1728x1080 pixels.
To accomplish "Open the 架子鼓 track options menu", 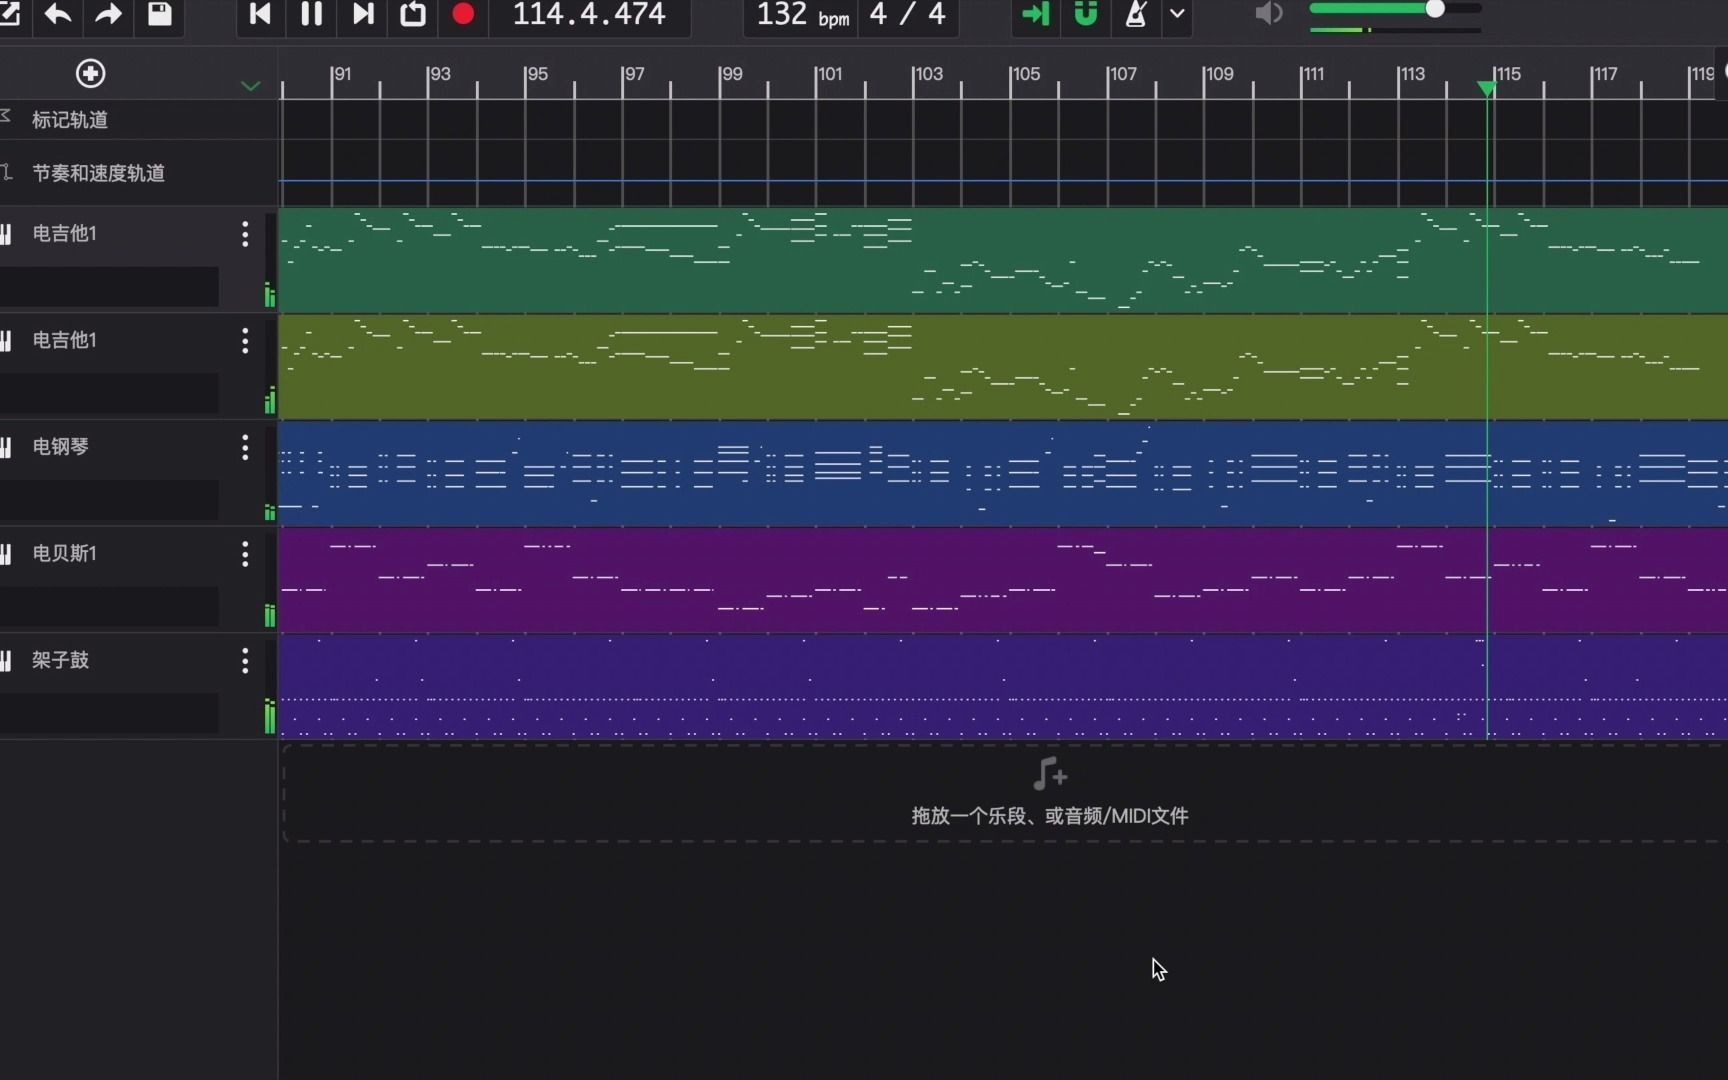I will [x=245, y=660].
